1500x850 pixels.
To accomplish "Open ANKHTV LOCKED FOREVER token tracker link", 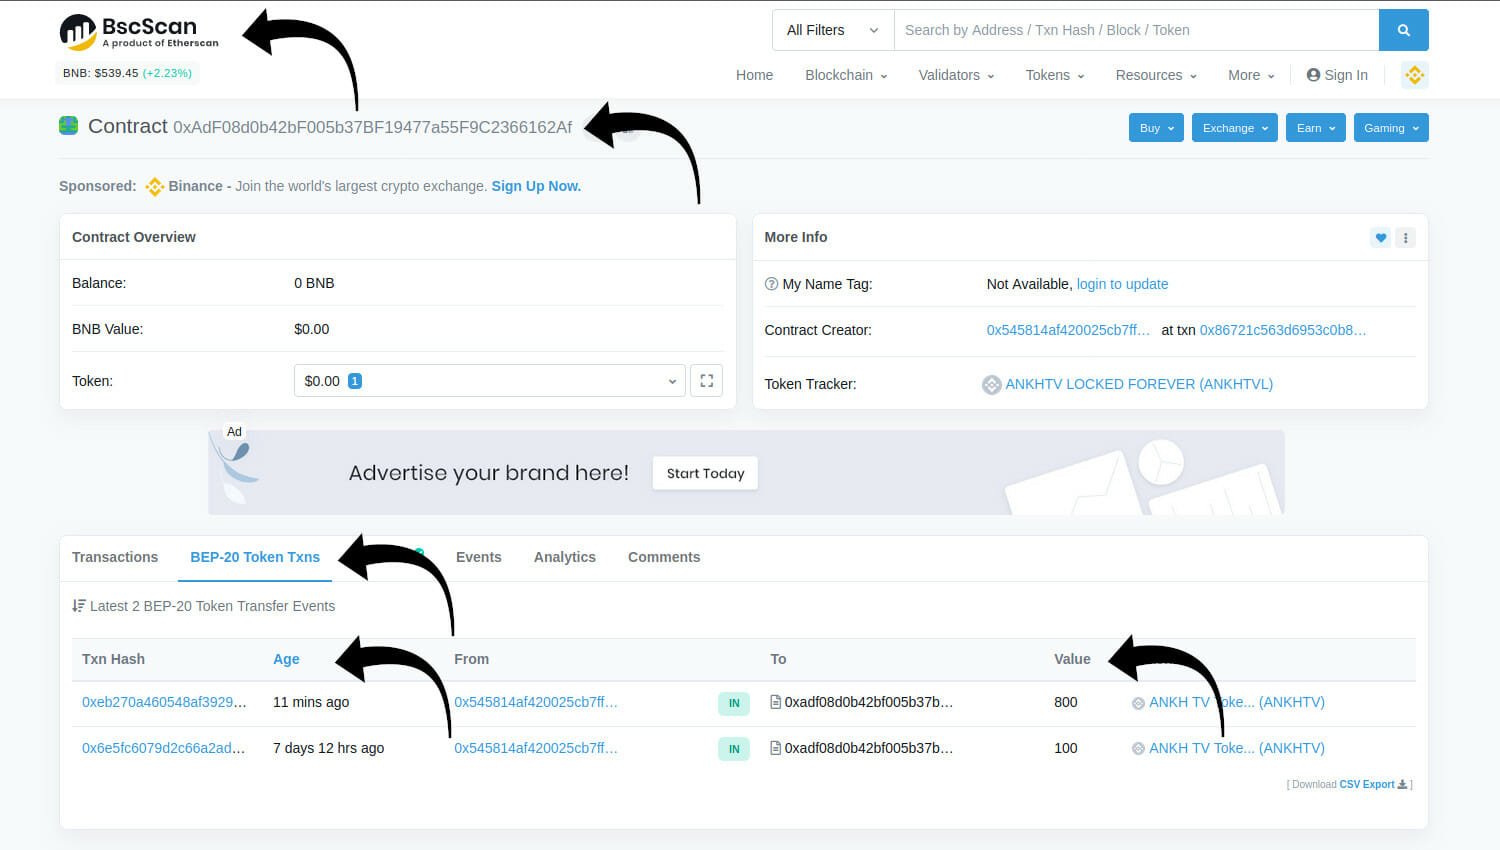I will 1138,384.
